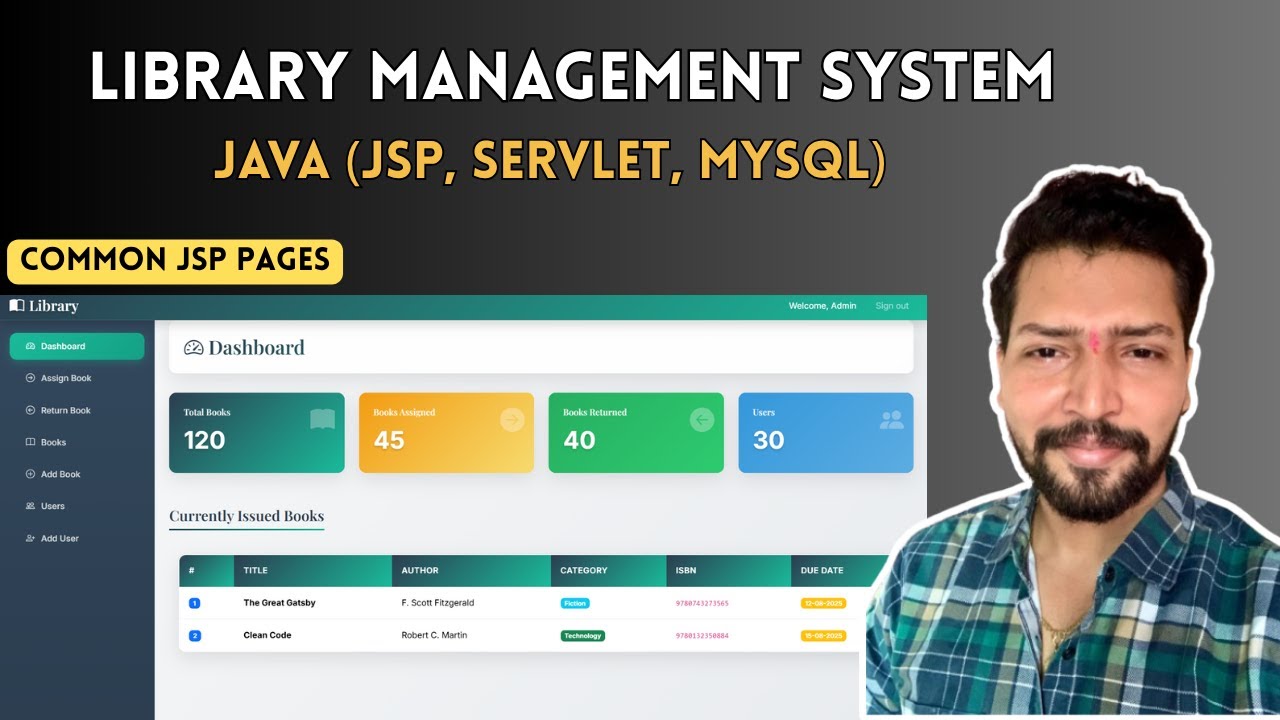Click the row number 1 badge
Viewport: 1280px width, 720px height.
(194, 603)
